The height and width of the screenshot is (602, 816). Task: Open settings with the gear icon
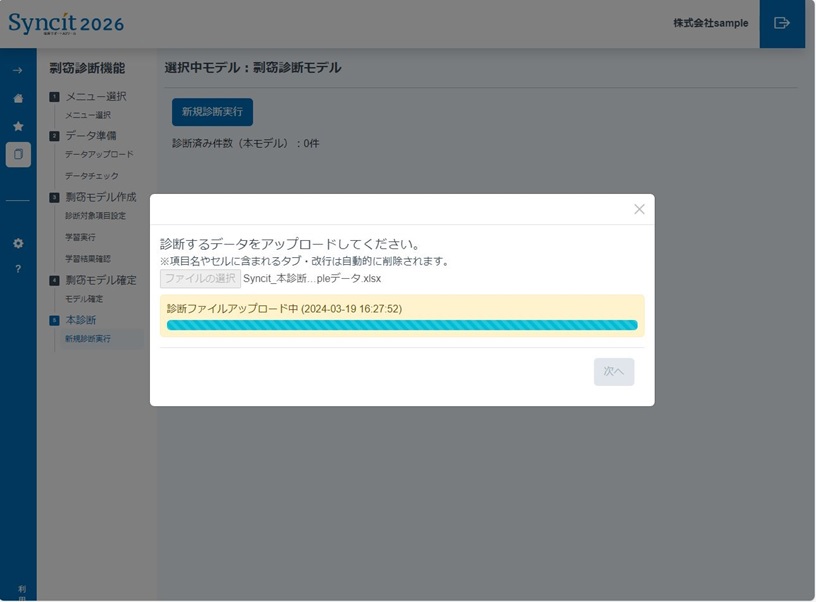[18, 243]
